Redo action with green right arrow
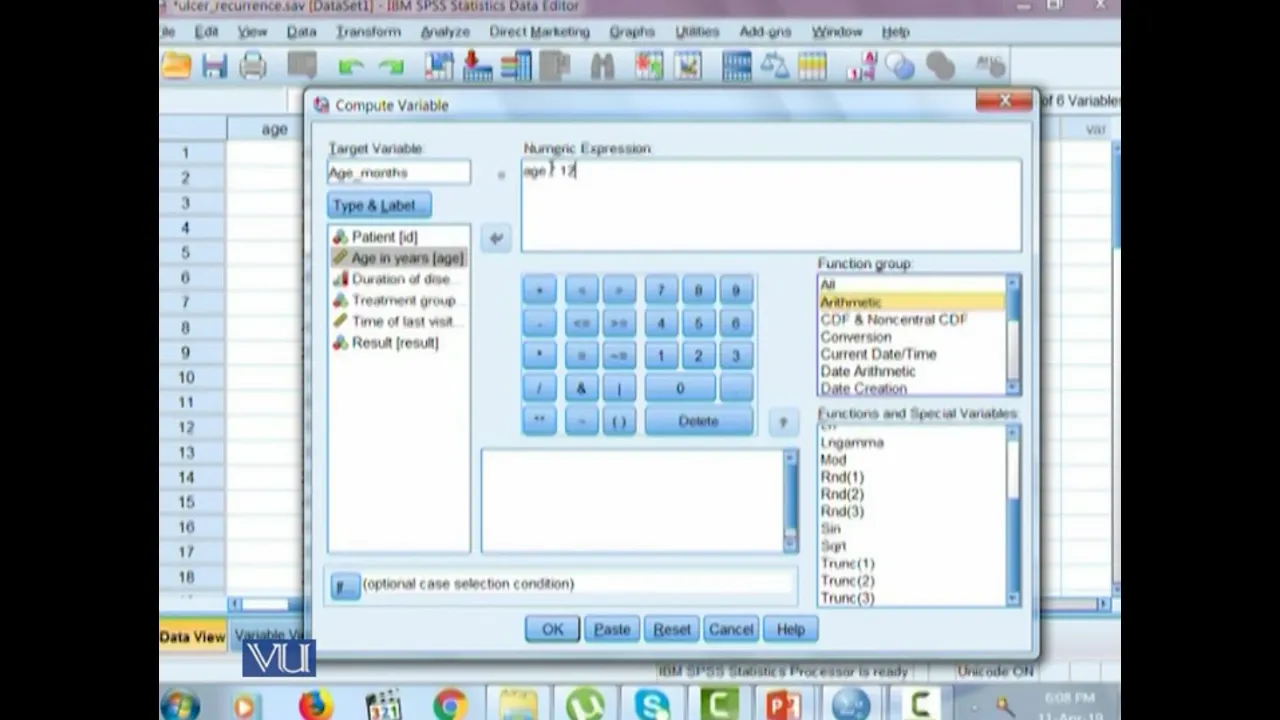Image resolution: width=1280 pixels, height=720 pixels. click(x=391, y=67)
